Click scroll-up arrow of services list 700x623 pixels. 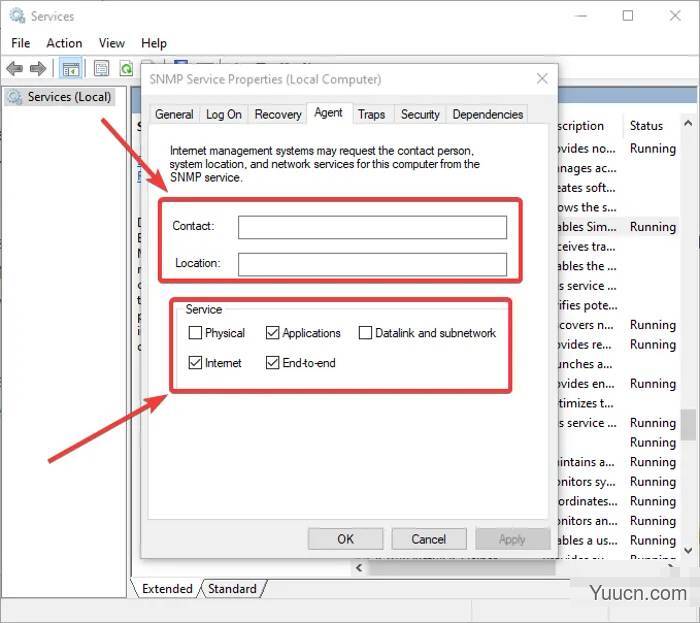[688, 123]
